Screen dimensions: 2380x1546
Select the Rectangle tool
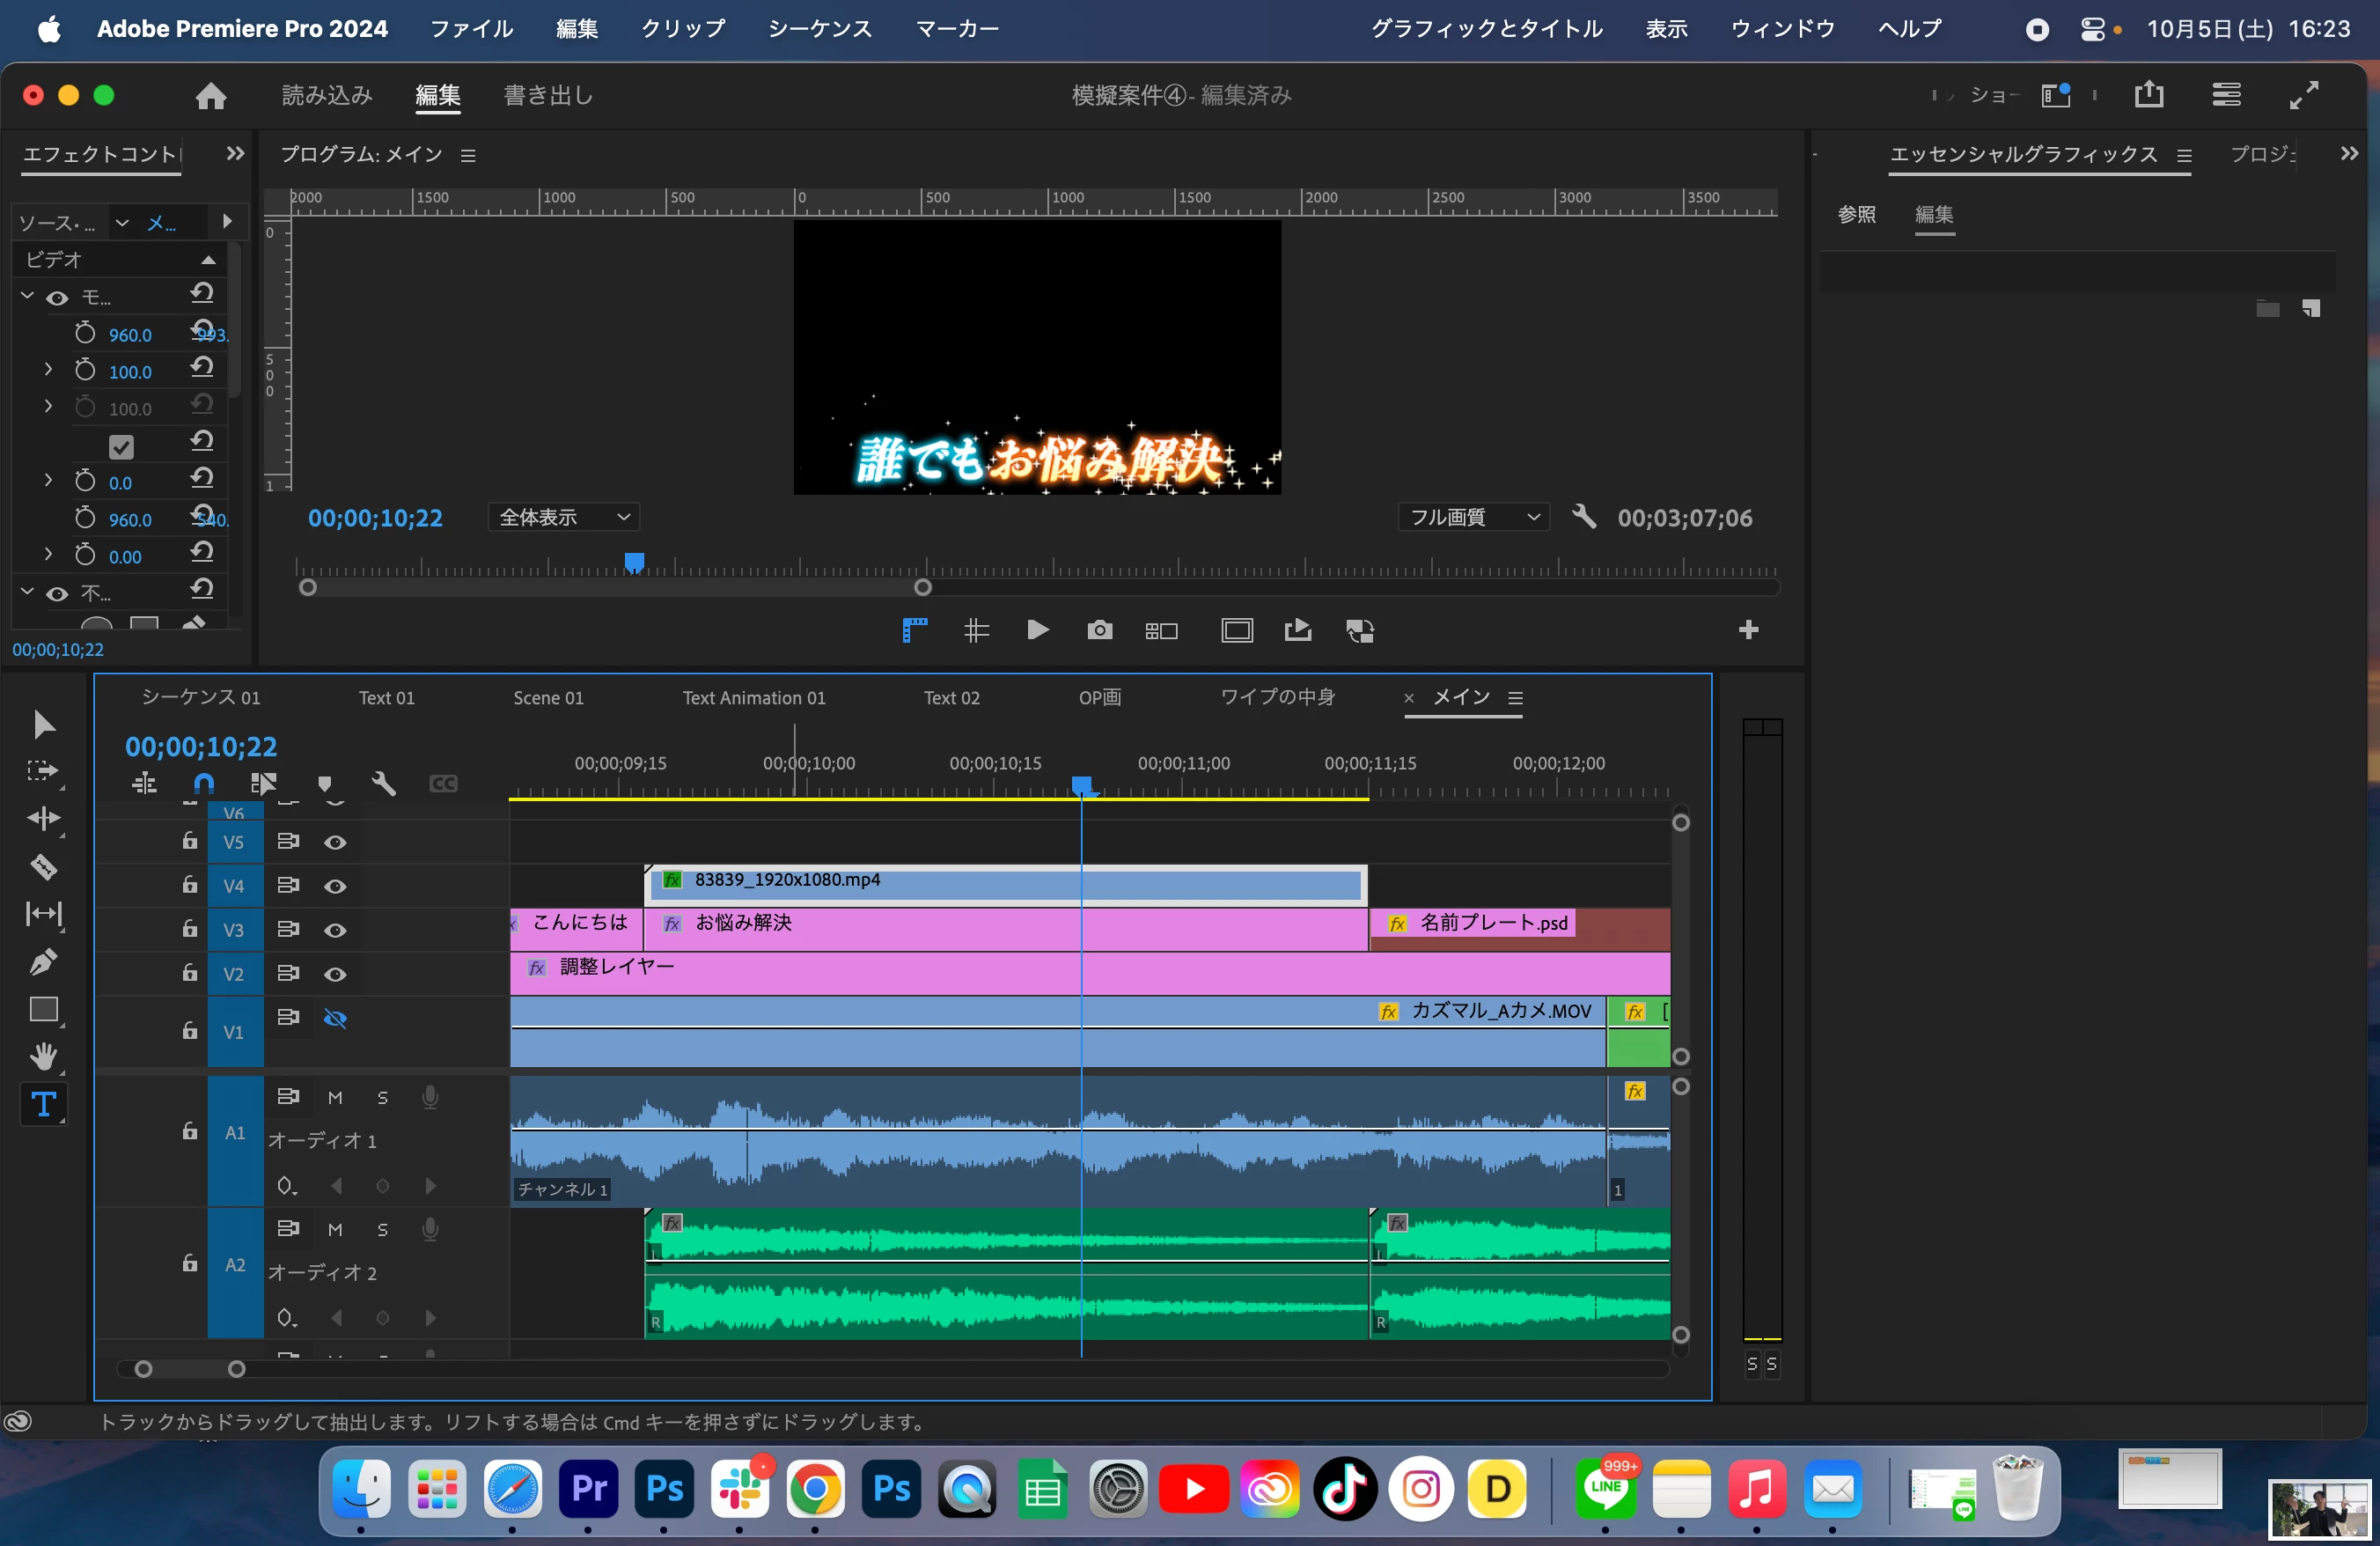pos(43,1010)
